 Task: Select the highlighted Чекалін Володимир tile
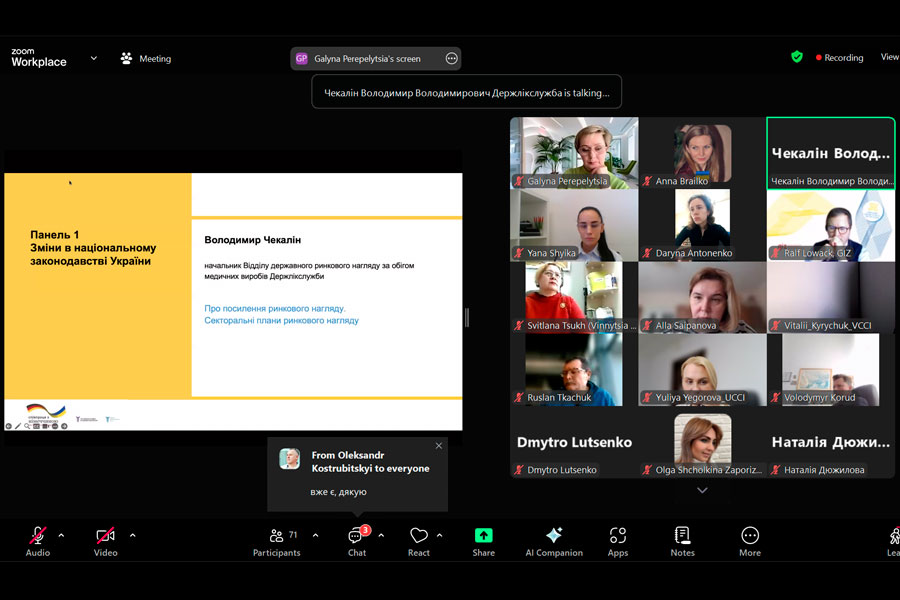[x=831, y=153]
